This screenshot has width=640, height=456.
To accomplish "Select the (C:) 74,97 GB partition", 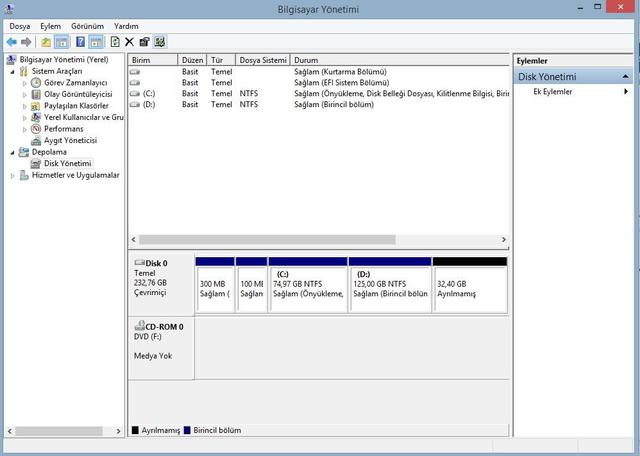I will coord(308,285).
